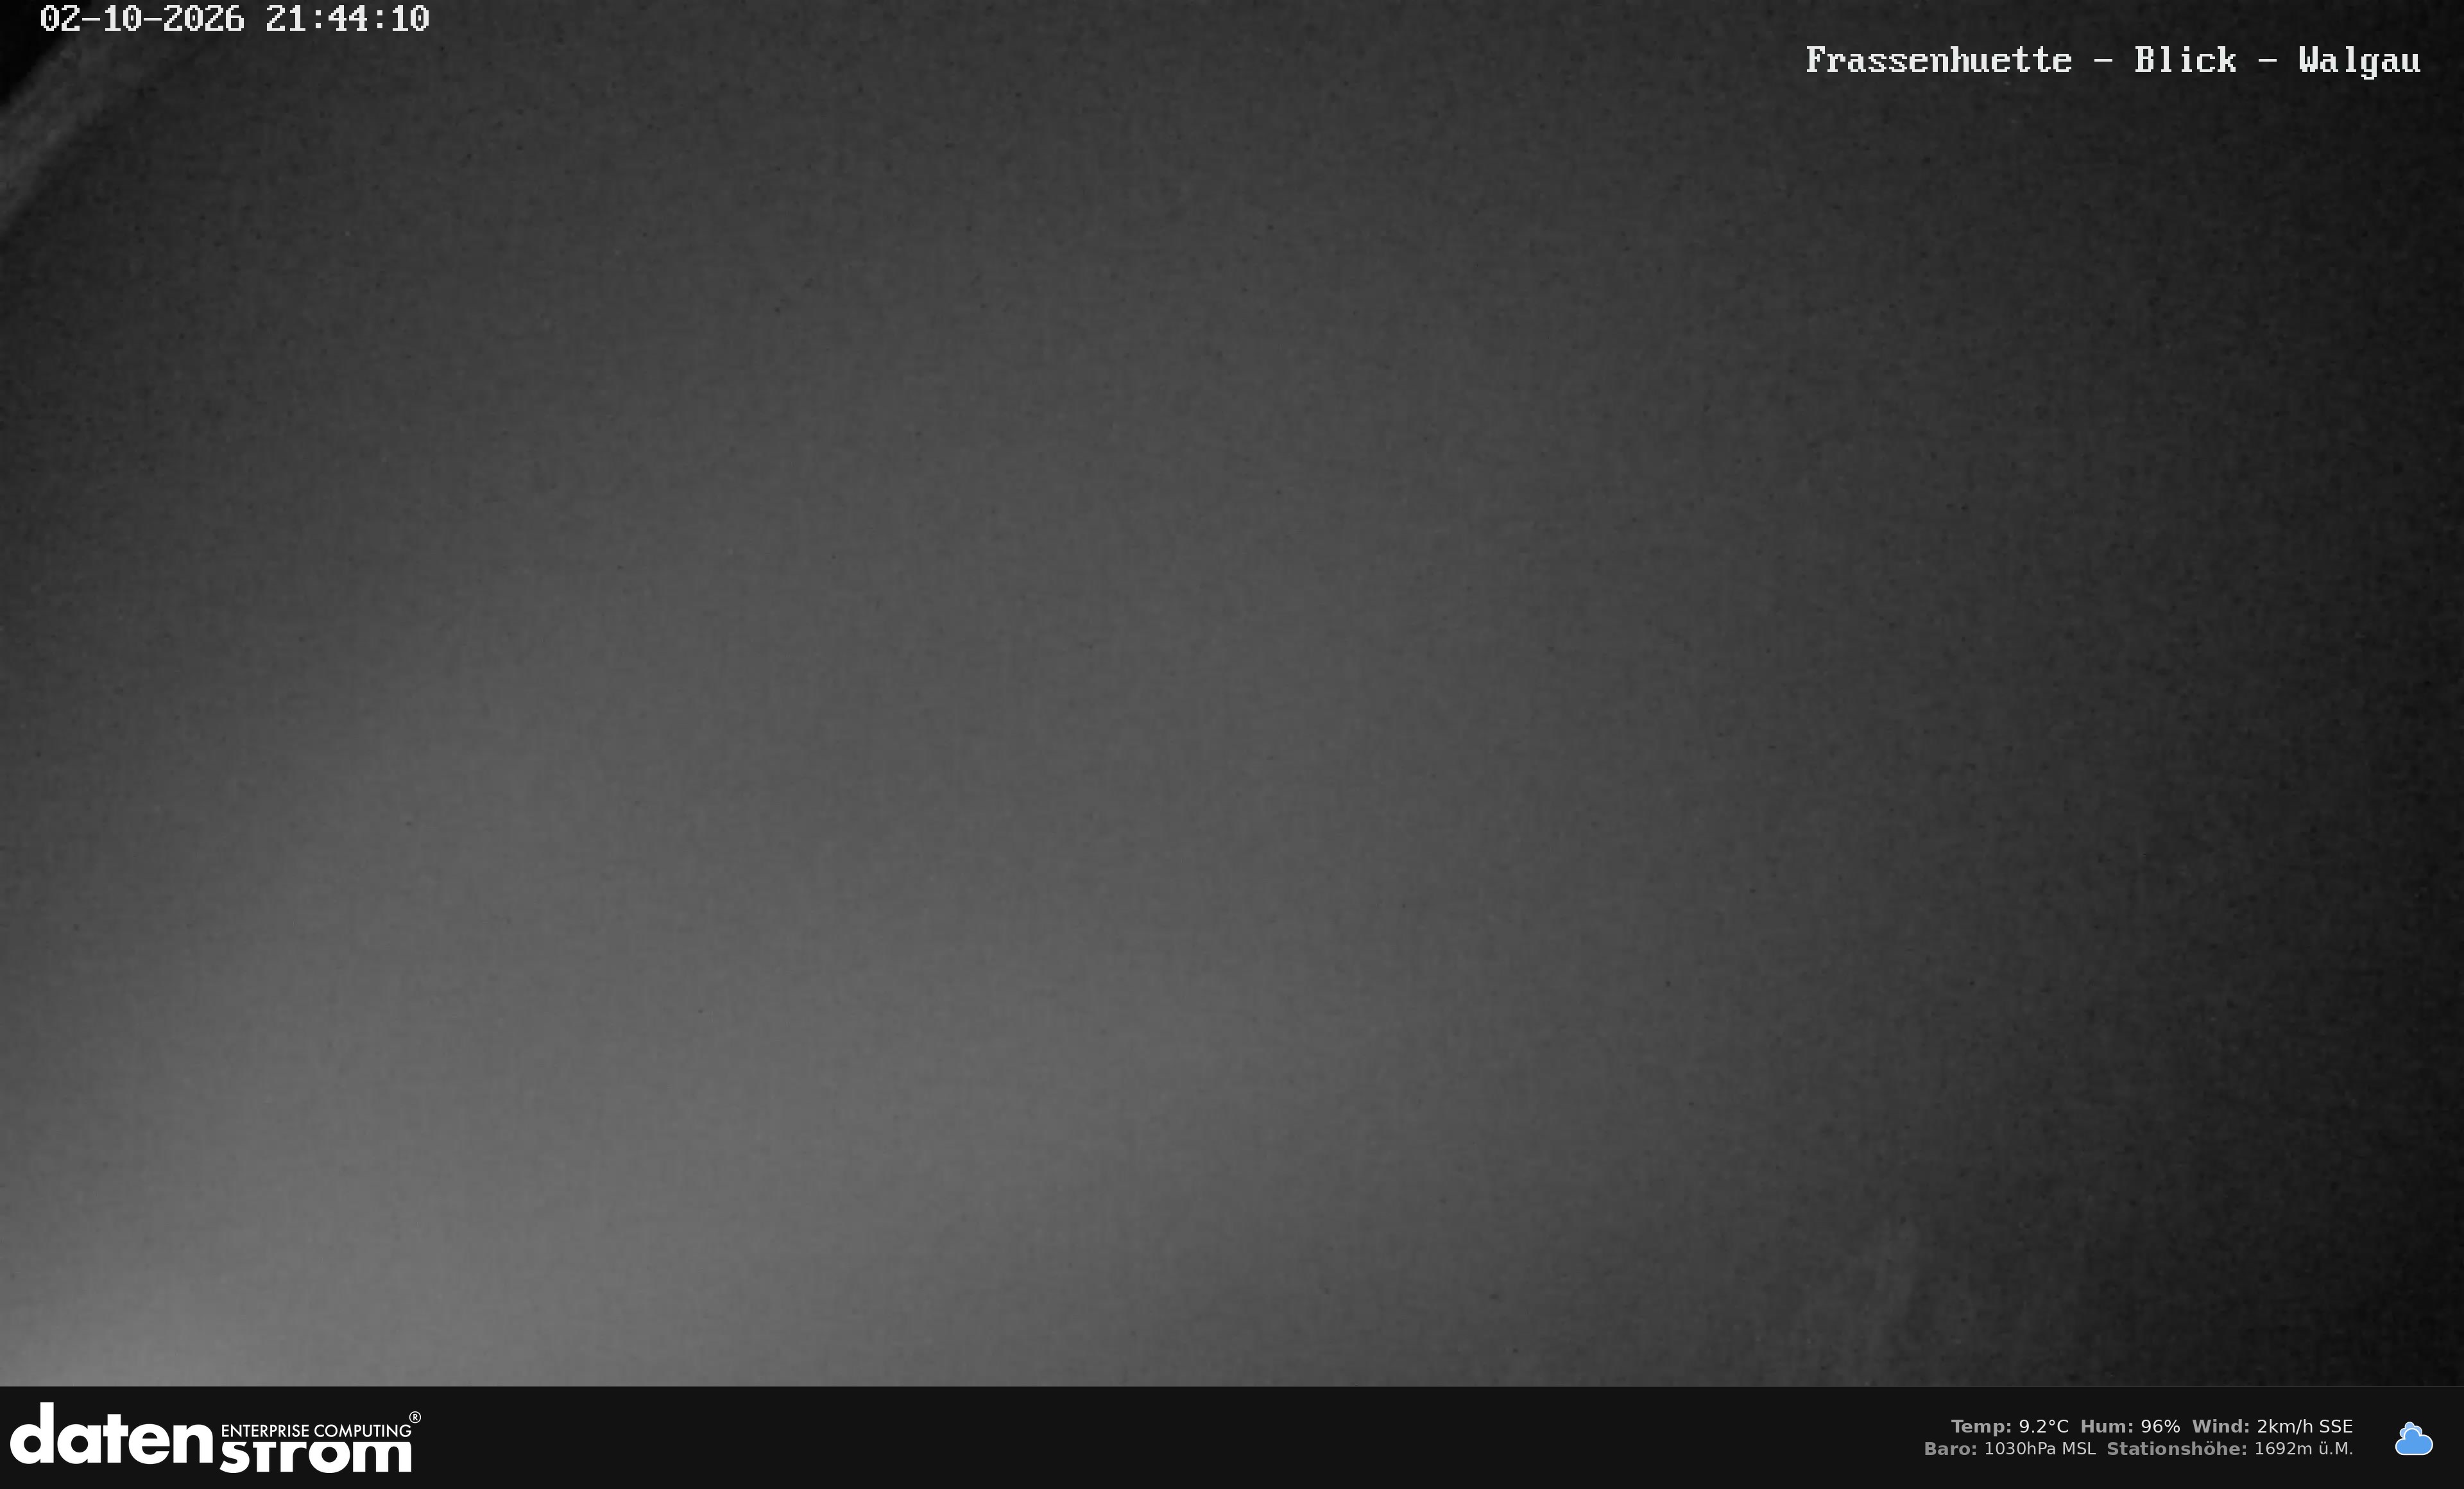
Task: Click the Stationshöhe: 1692m ü.M. value
Action: [2230, 1448]
